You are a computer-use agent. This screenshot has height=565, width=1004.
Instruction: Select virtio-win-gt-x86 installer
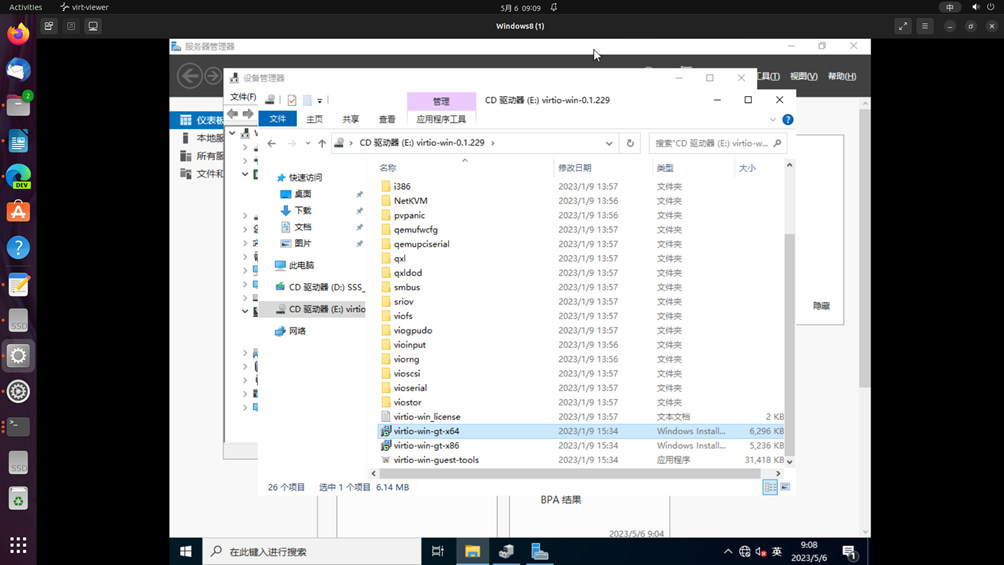pos(426,445)
